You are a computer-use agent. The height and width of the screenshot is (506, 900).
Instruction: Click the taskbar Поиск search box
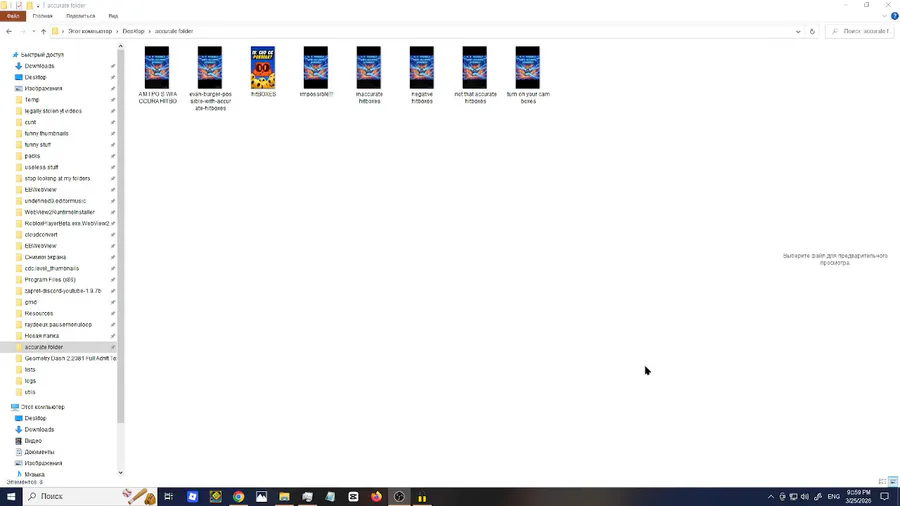tap(90, 497)
